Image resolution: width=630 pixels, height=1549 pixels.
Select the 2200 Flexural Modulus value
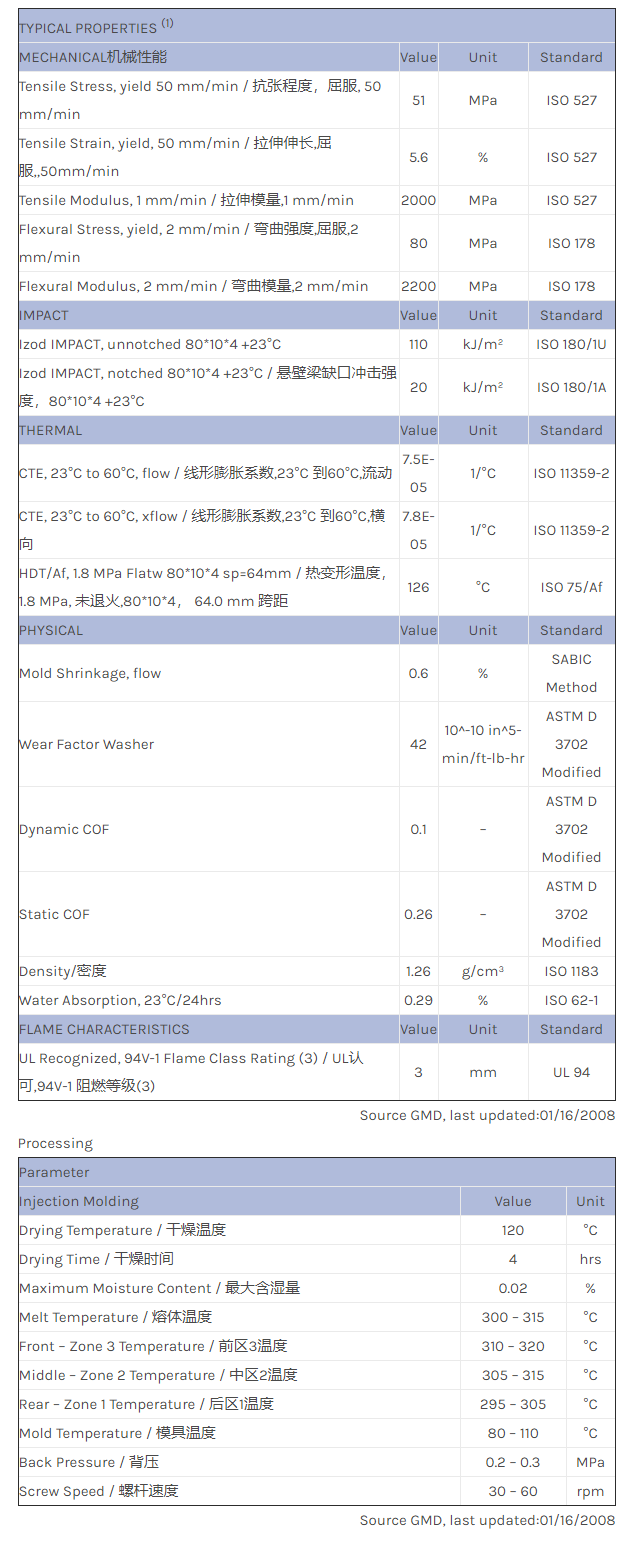(x=418, y=286)
